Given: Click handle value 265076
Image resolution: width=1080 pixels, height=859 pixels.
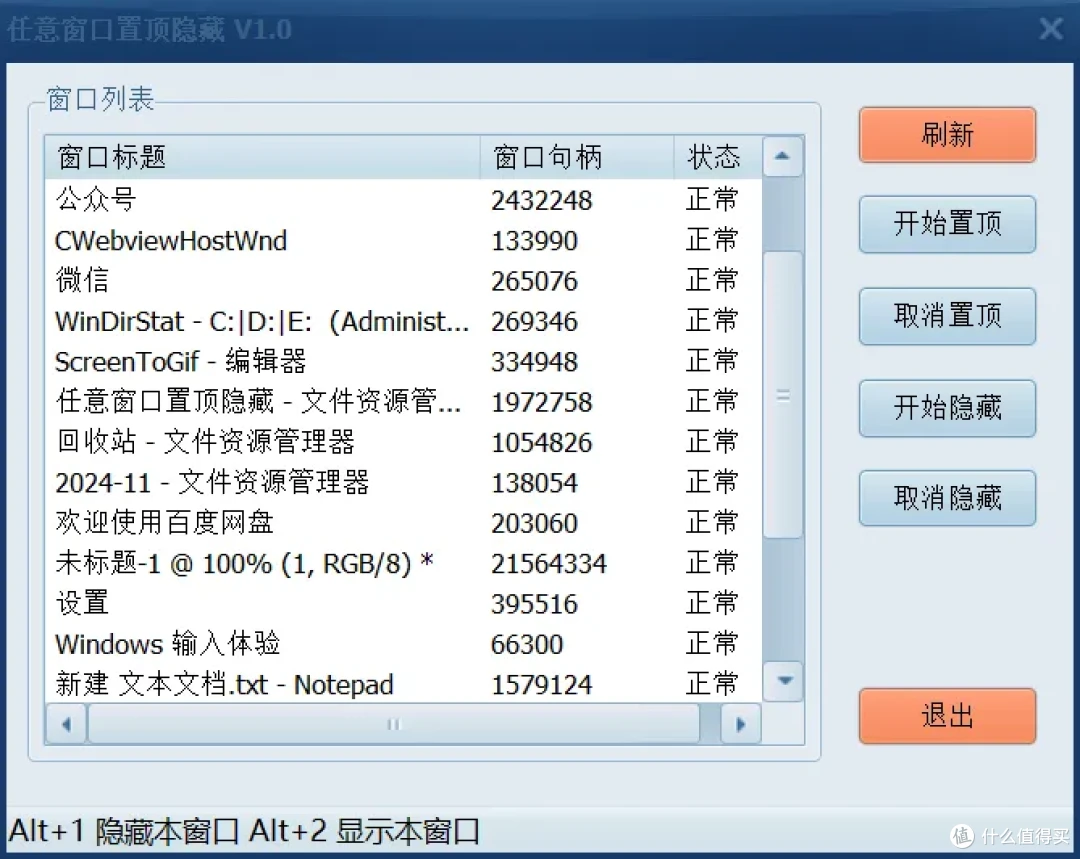Looking at the screenshot, I should pos(534,281).
